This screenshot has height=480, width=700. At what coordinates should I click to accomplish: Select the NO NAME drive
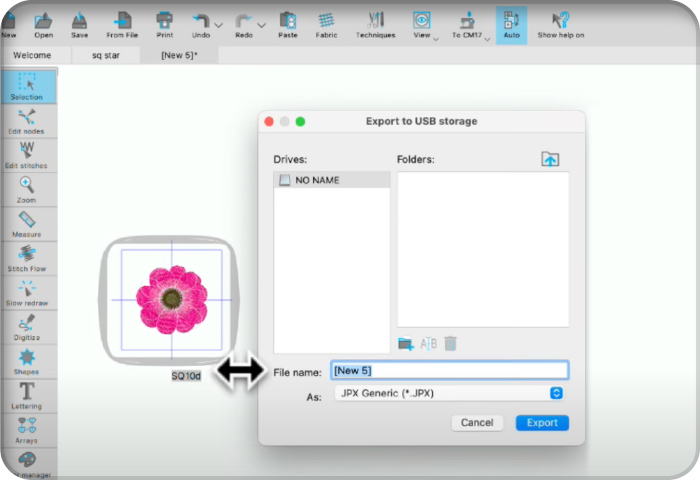(331, 180)
